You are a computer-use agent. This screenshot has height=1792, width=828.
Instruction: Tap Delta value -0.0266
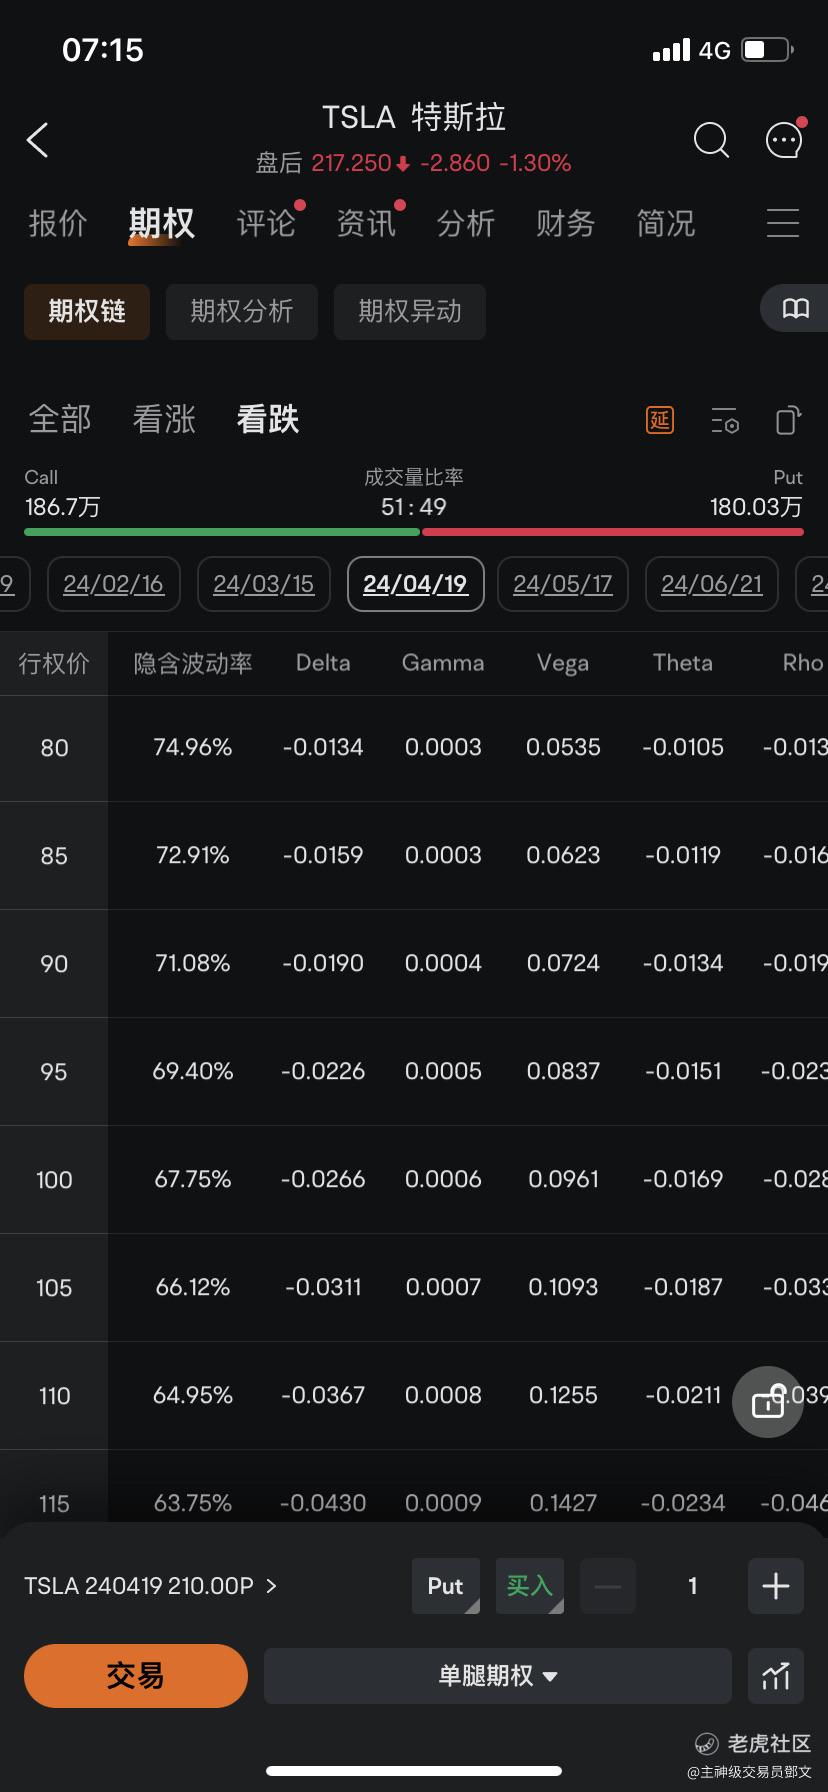point(323,1180)
